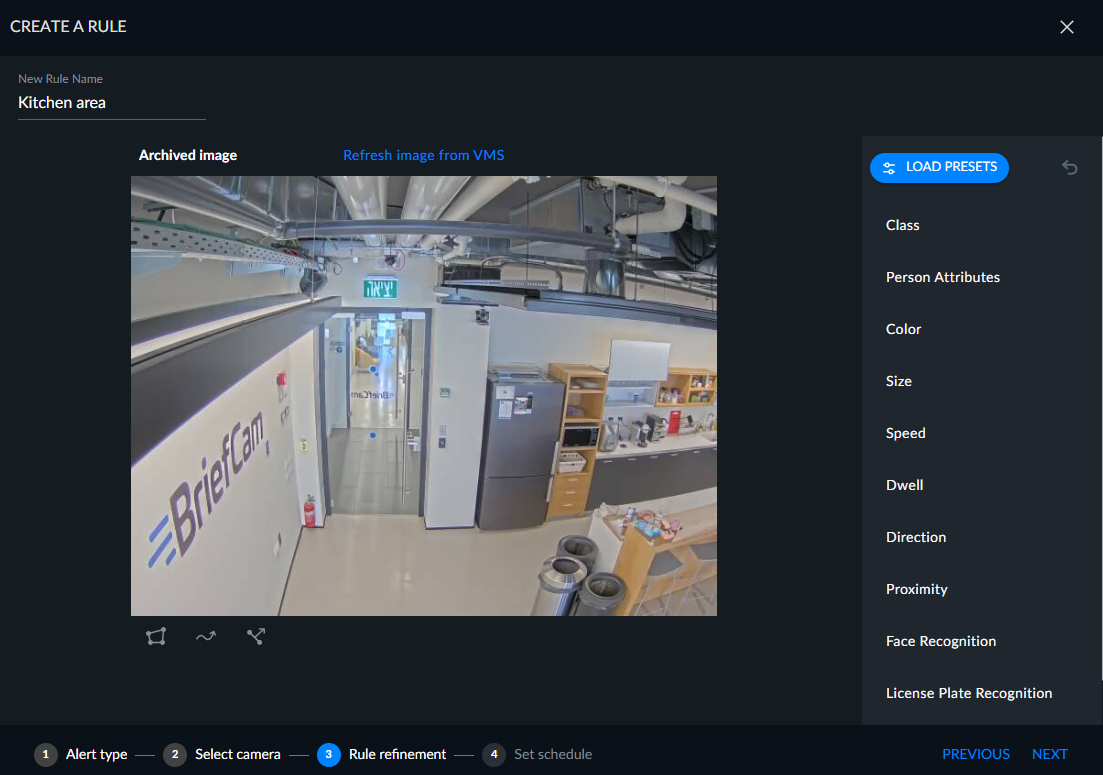The width and height of the screenshot is (1103, 775).
Task: Click the NEXT button
Action: (x=1050, y=754)
